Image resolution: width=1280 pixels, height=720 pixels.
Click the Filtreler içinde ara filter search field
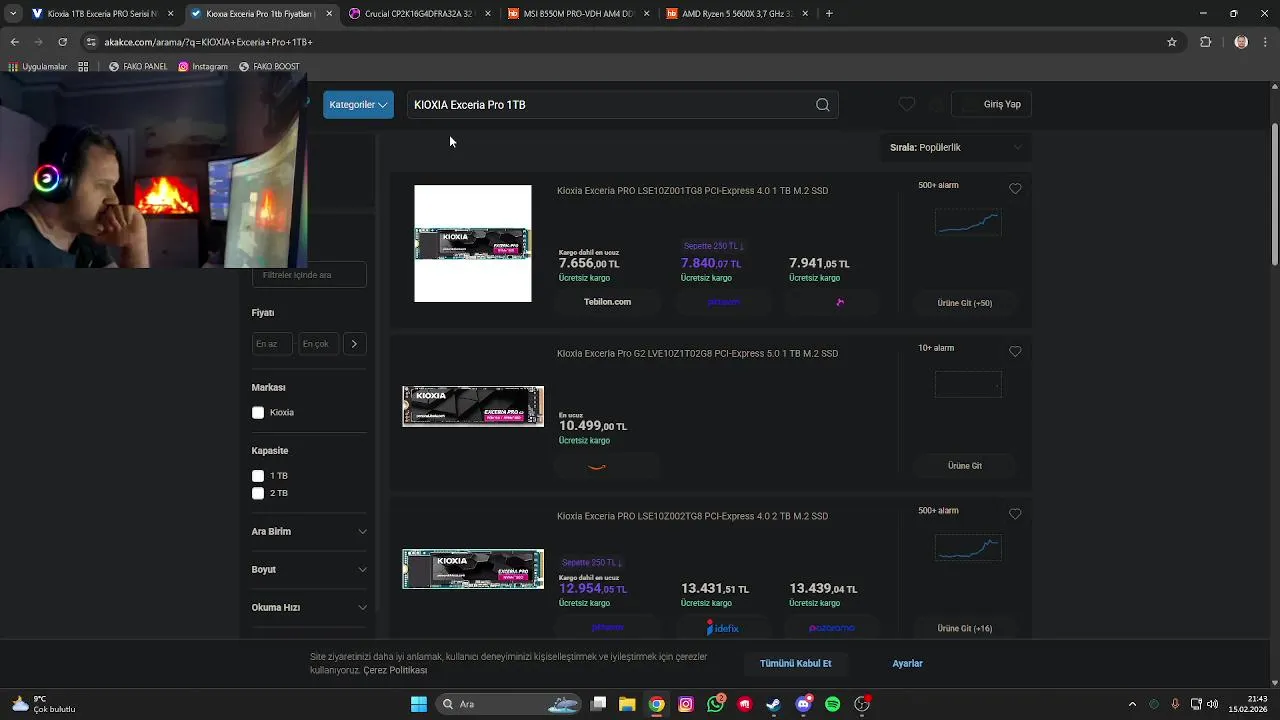309,275
